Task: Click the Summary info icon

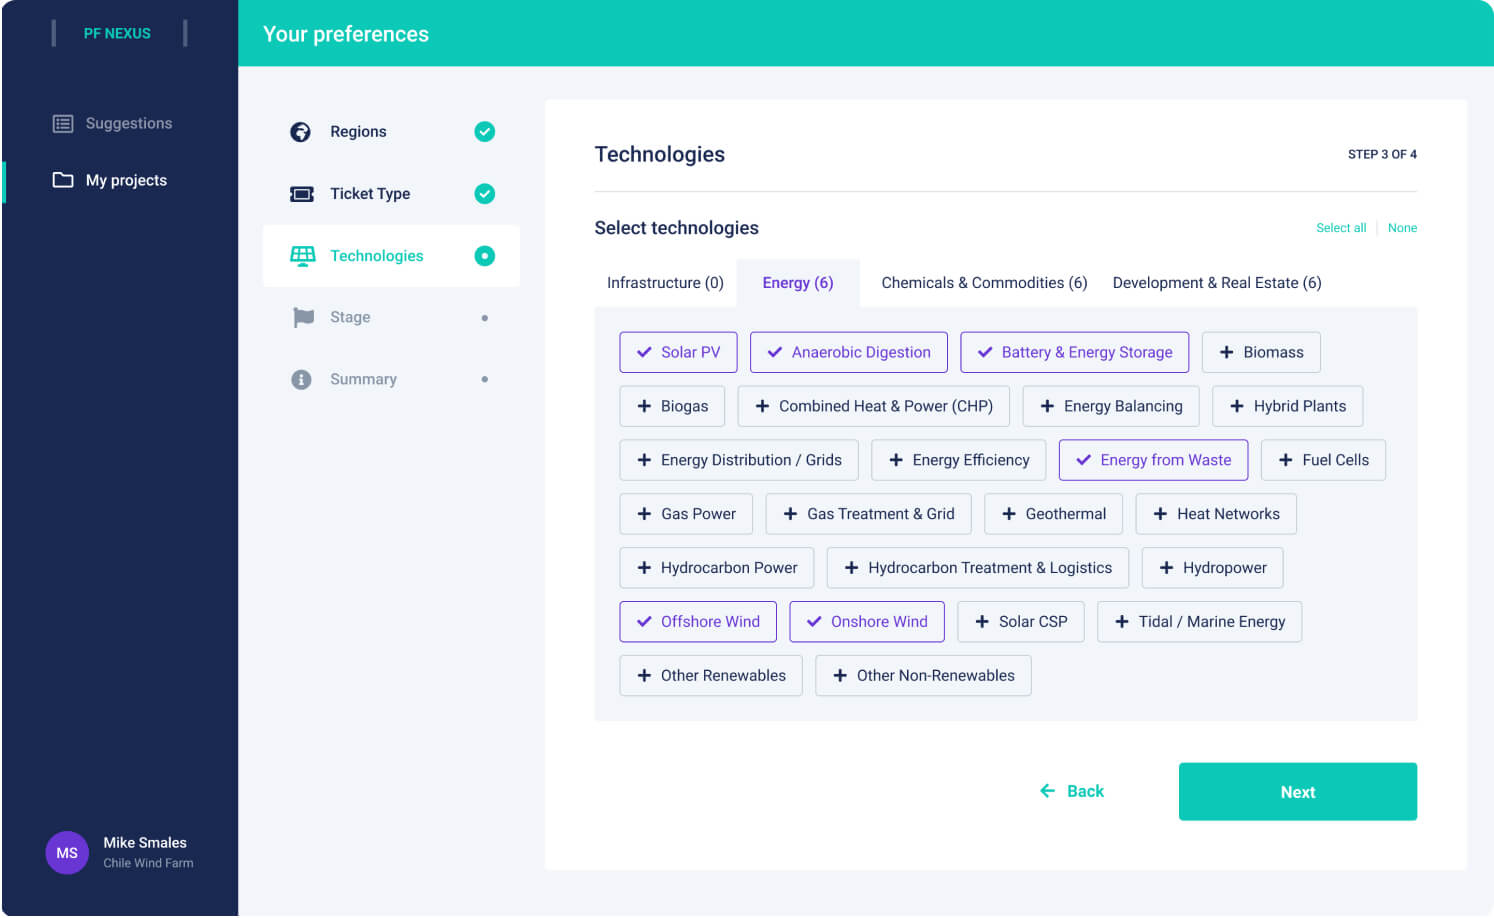Action: (301, 380)
